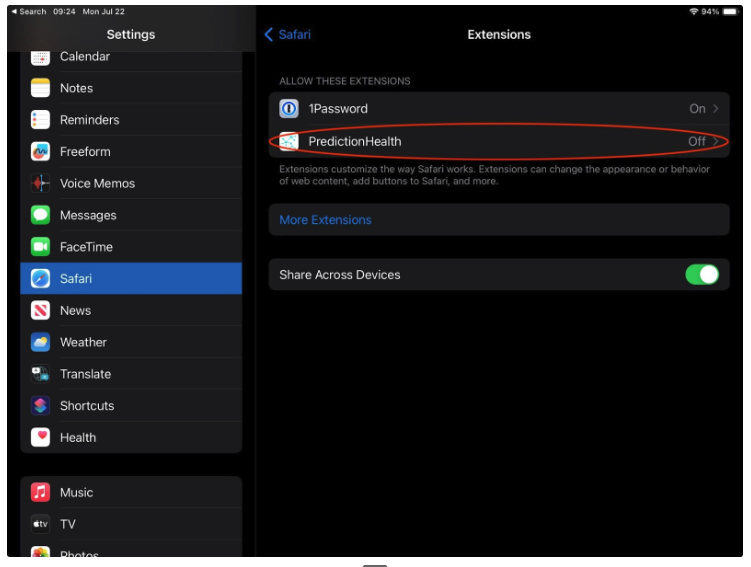
Task: Click the PredictionHealth extension name
Action: 355,141
